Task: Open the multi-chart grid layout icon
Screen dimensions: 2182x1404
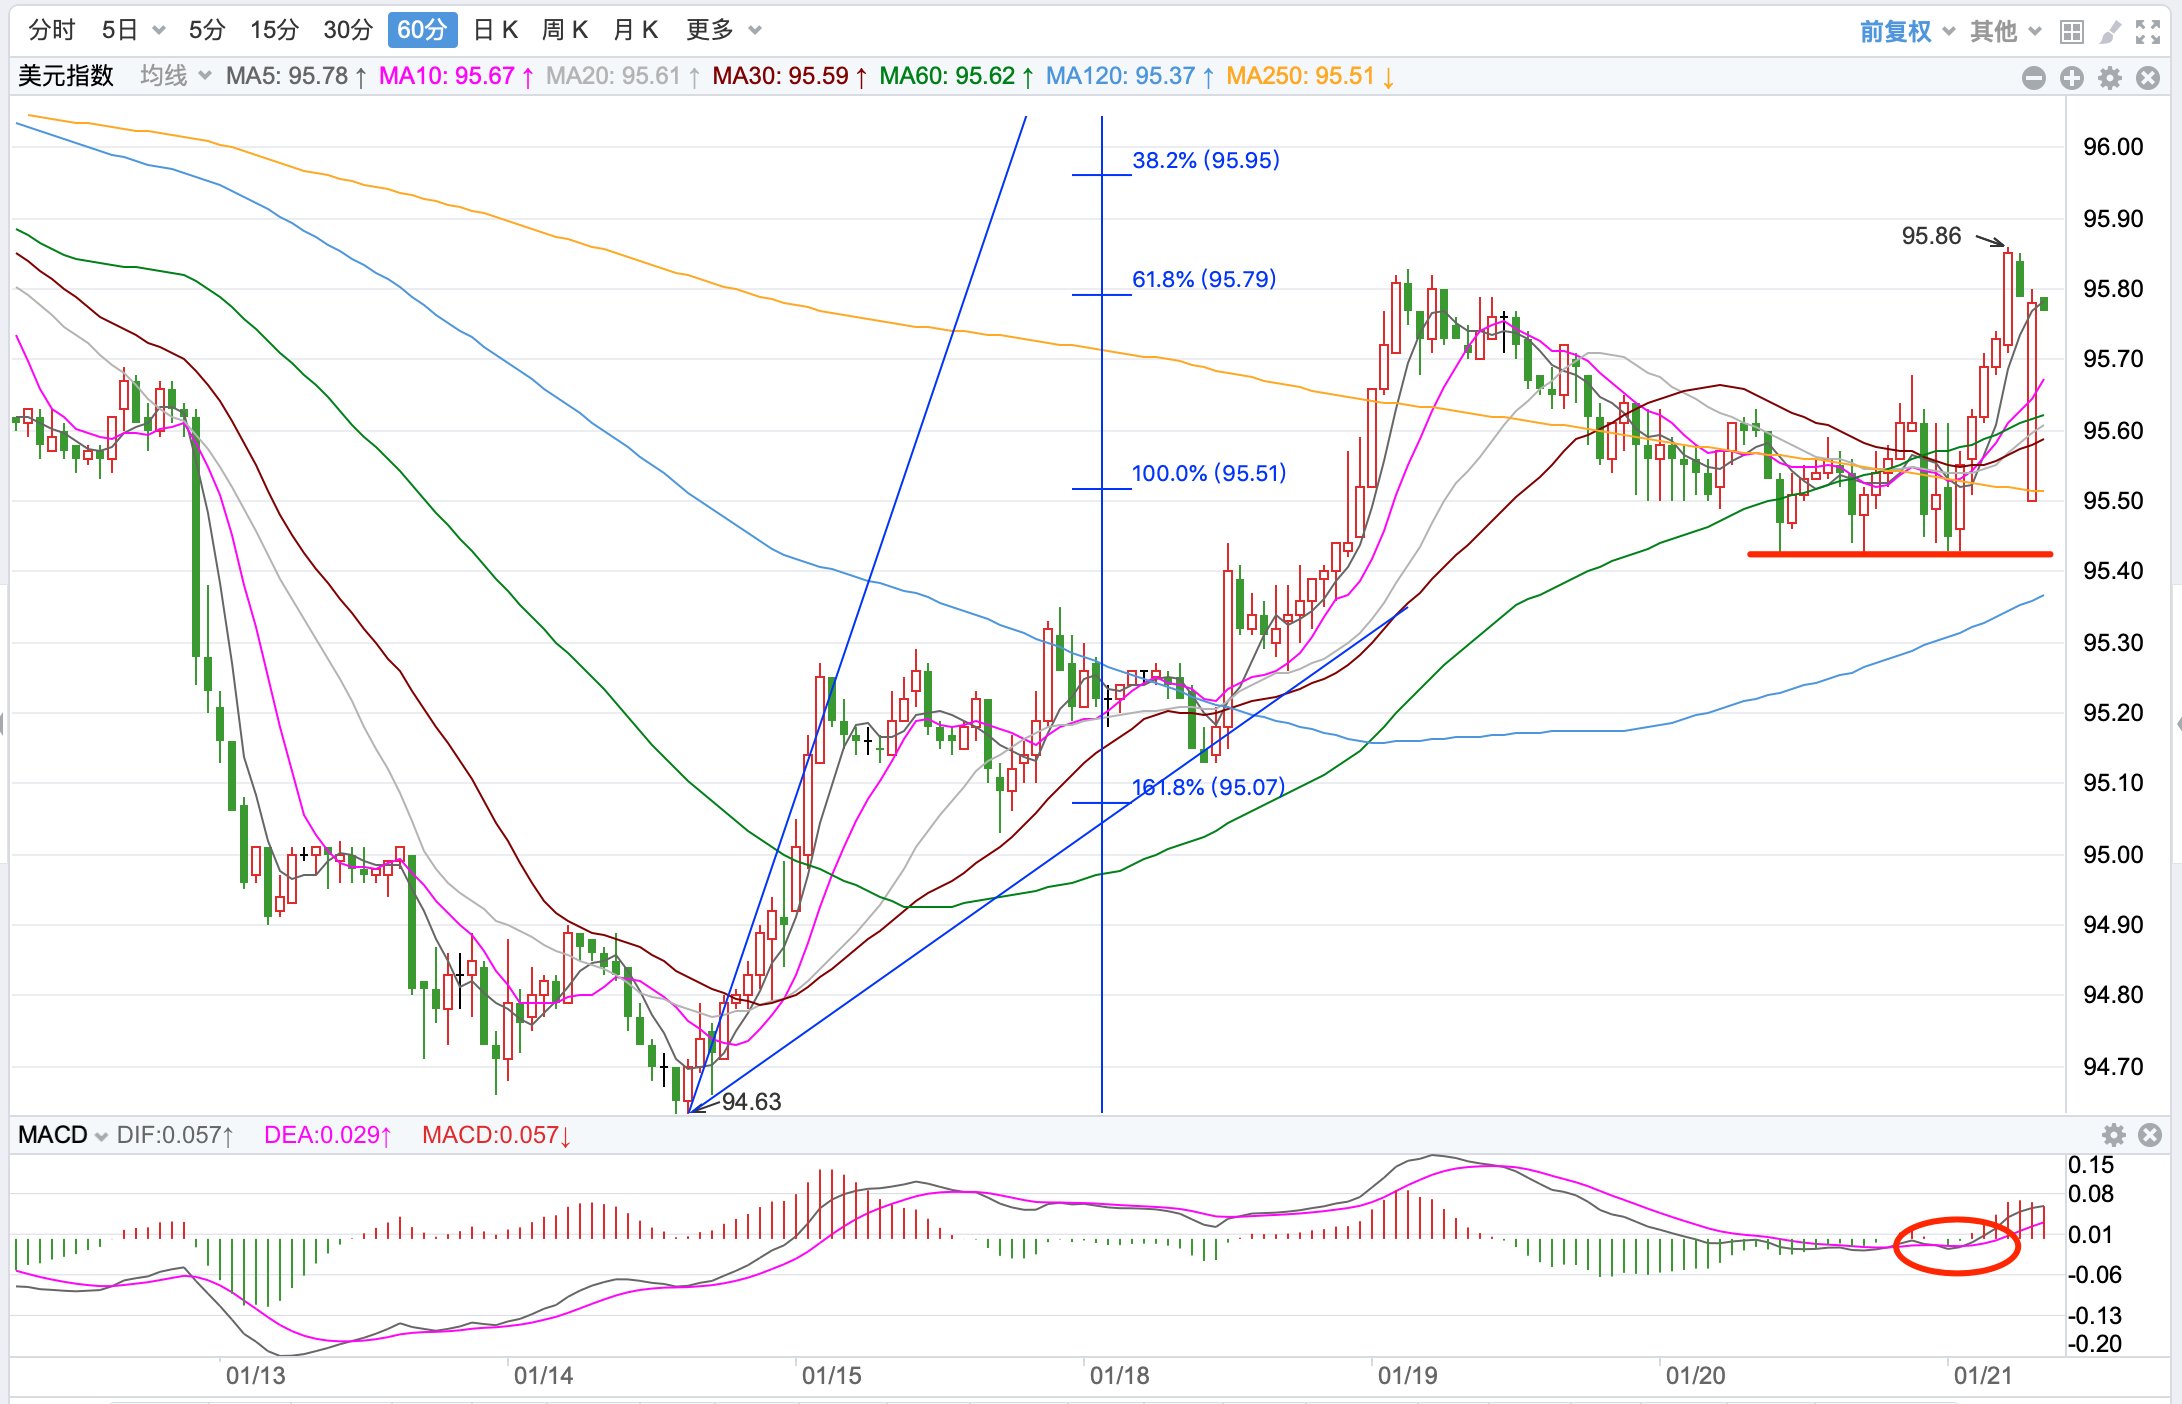Action: pos(2071,32)
